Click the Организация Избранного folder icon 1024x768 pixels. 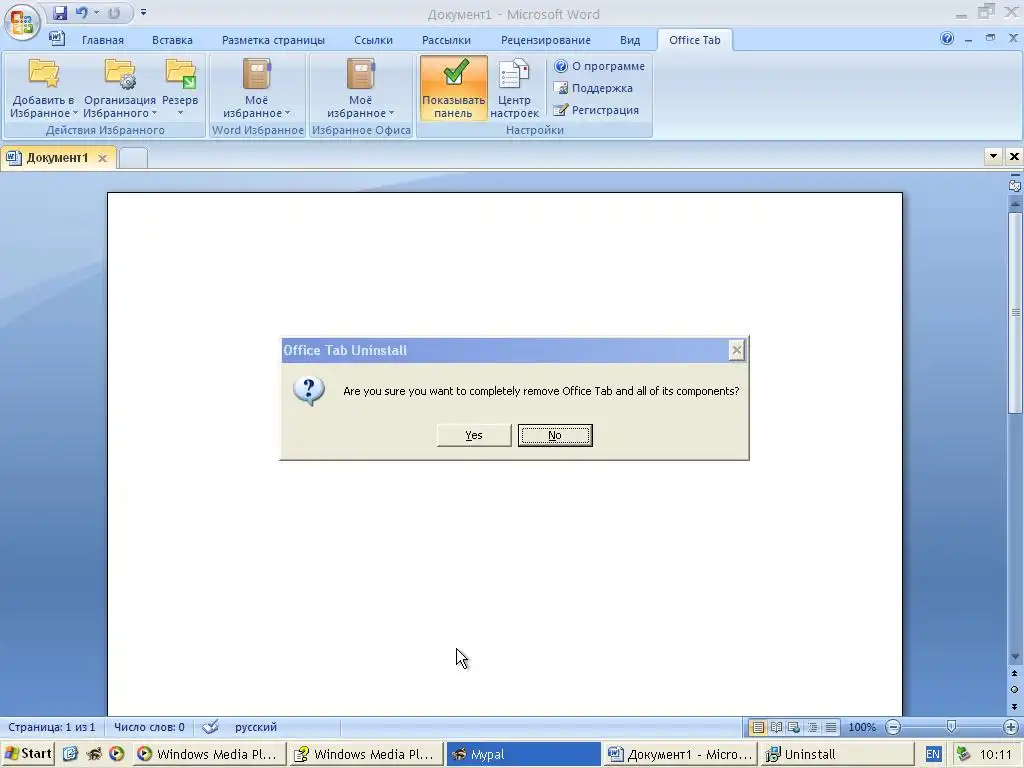tap(120, 73)
